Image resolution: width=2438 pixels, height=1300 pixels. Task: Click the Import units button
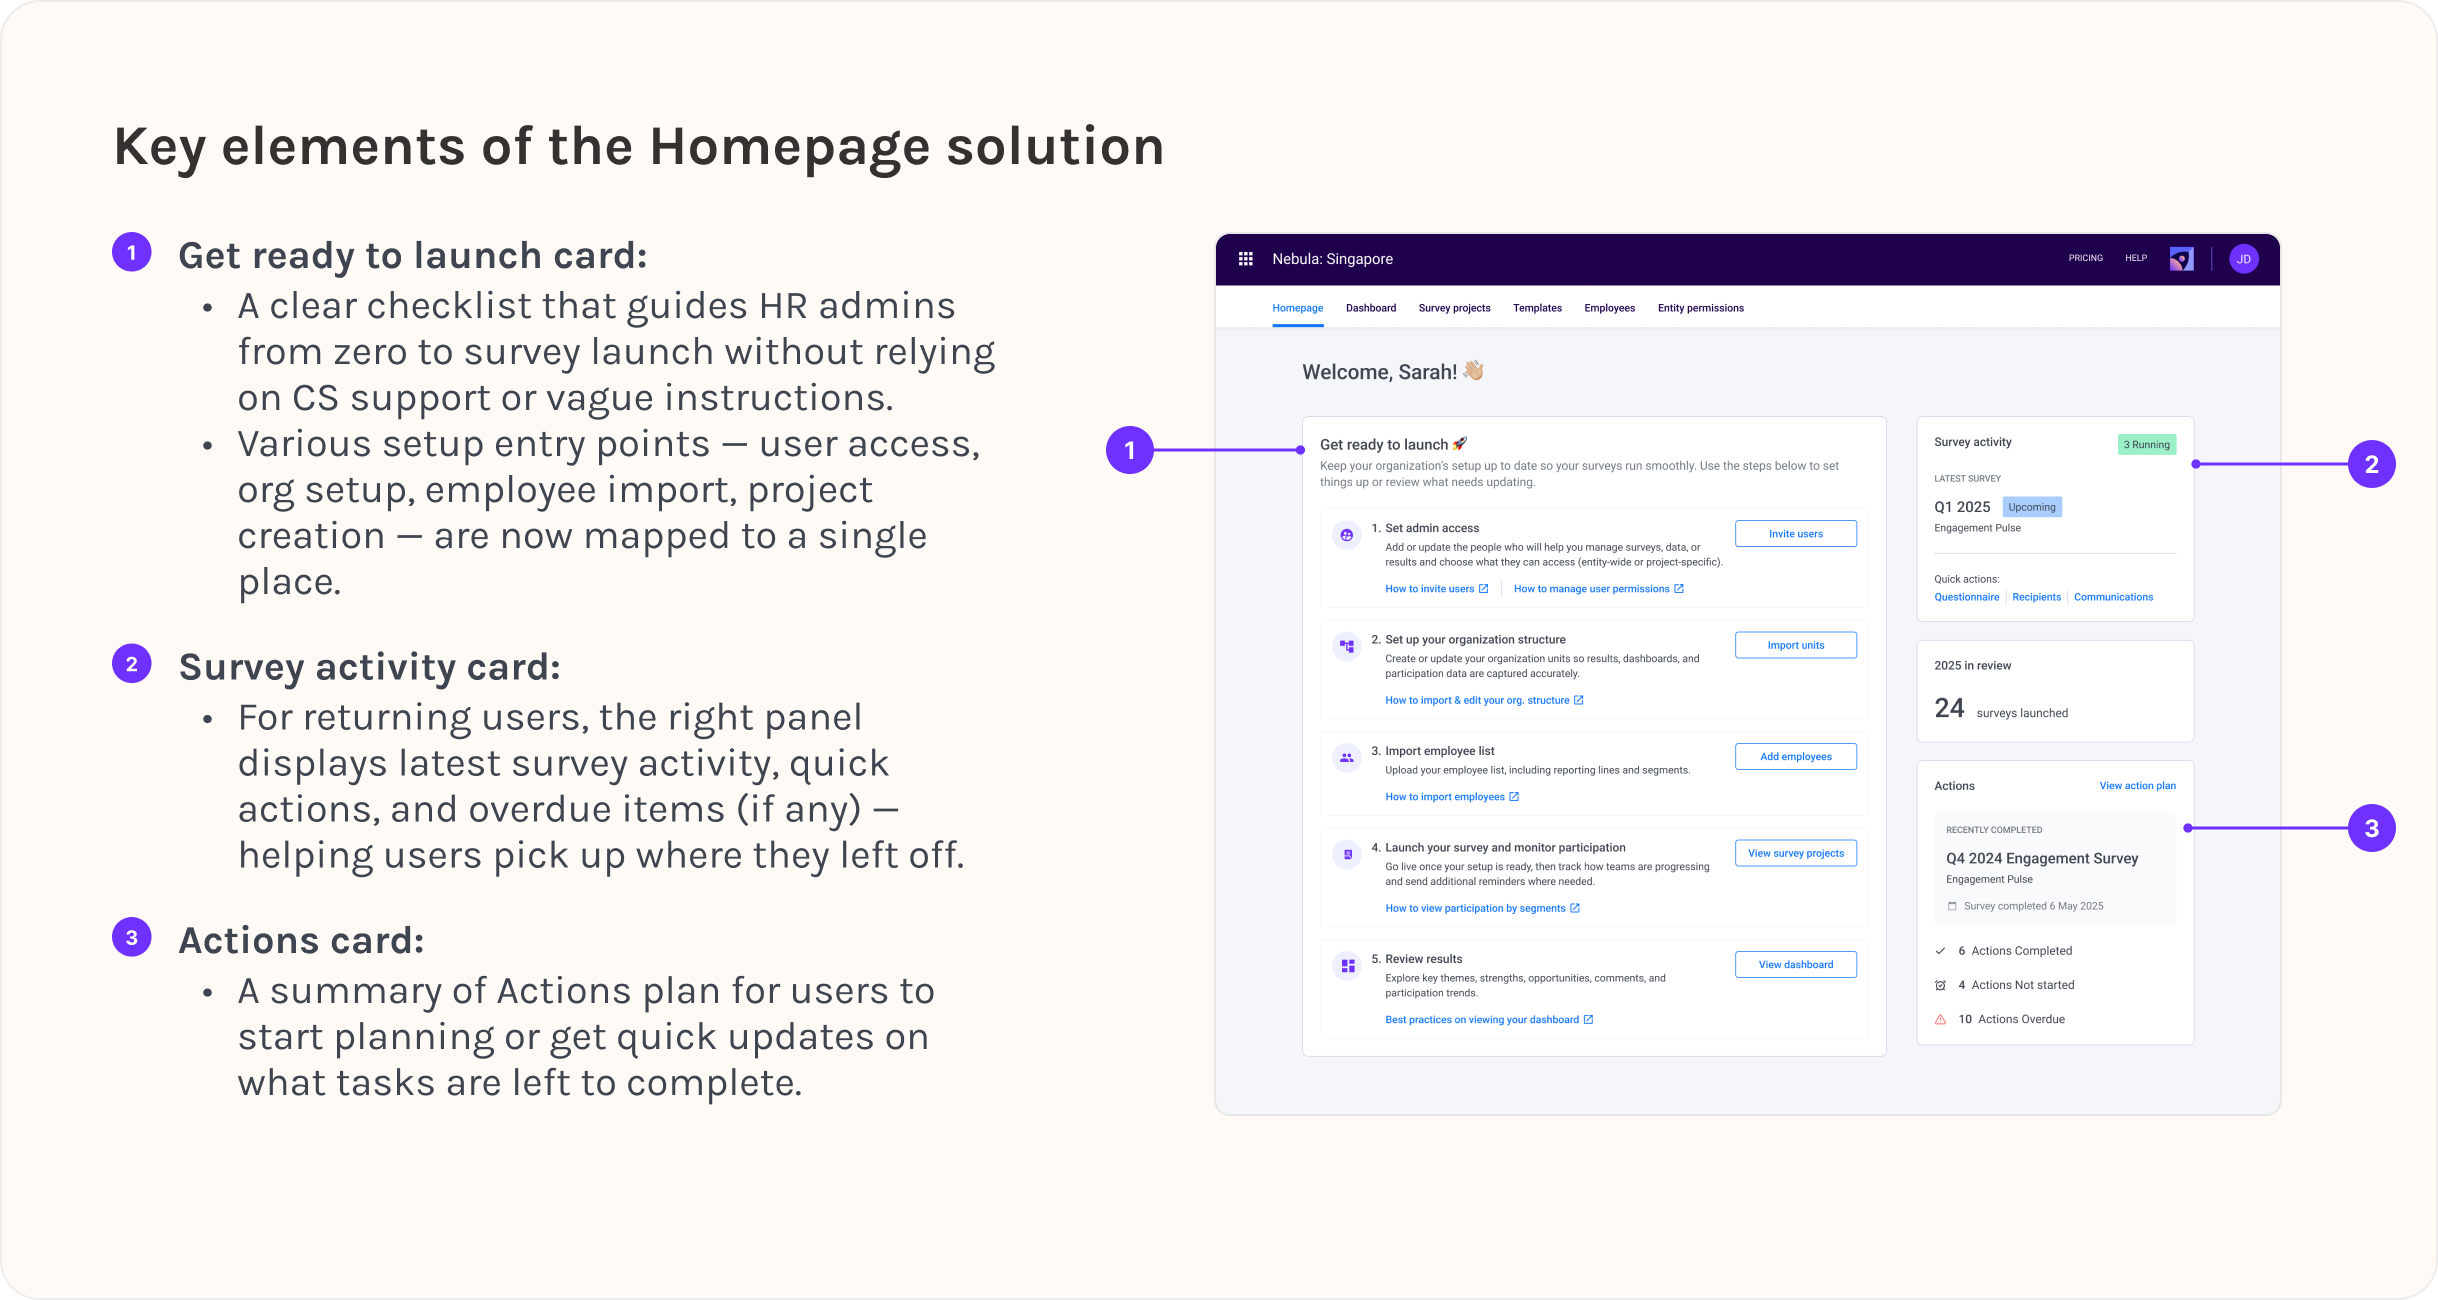click(x=1795, y=645)
